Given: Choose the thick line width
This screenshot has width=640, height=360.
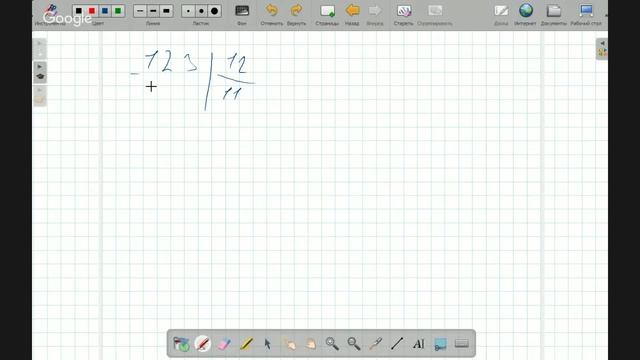Looking at the screenshot, I should click(166, 11).
